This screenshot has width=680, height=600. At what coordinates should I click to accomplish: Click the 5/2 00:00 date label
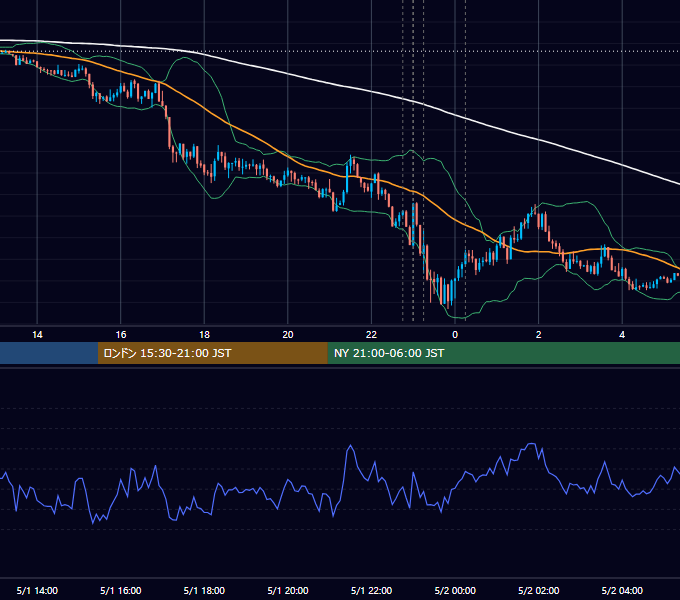455,590
